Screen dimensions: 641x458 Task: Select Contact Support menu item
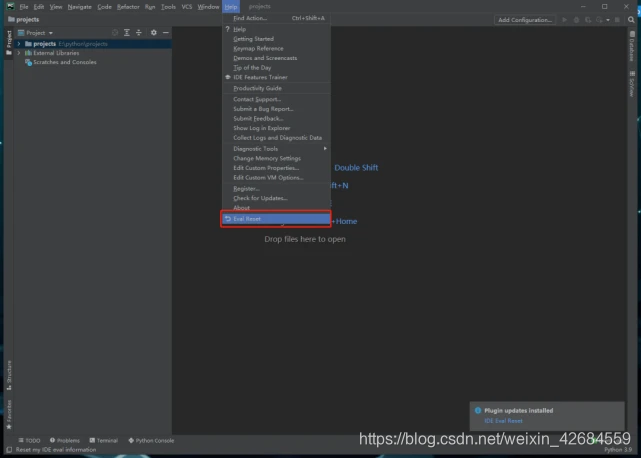[x=276, y=99]
